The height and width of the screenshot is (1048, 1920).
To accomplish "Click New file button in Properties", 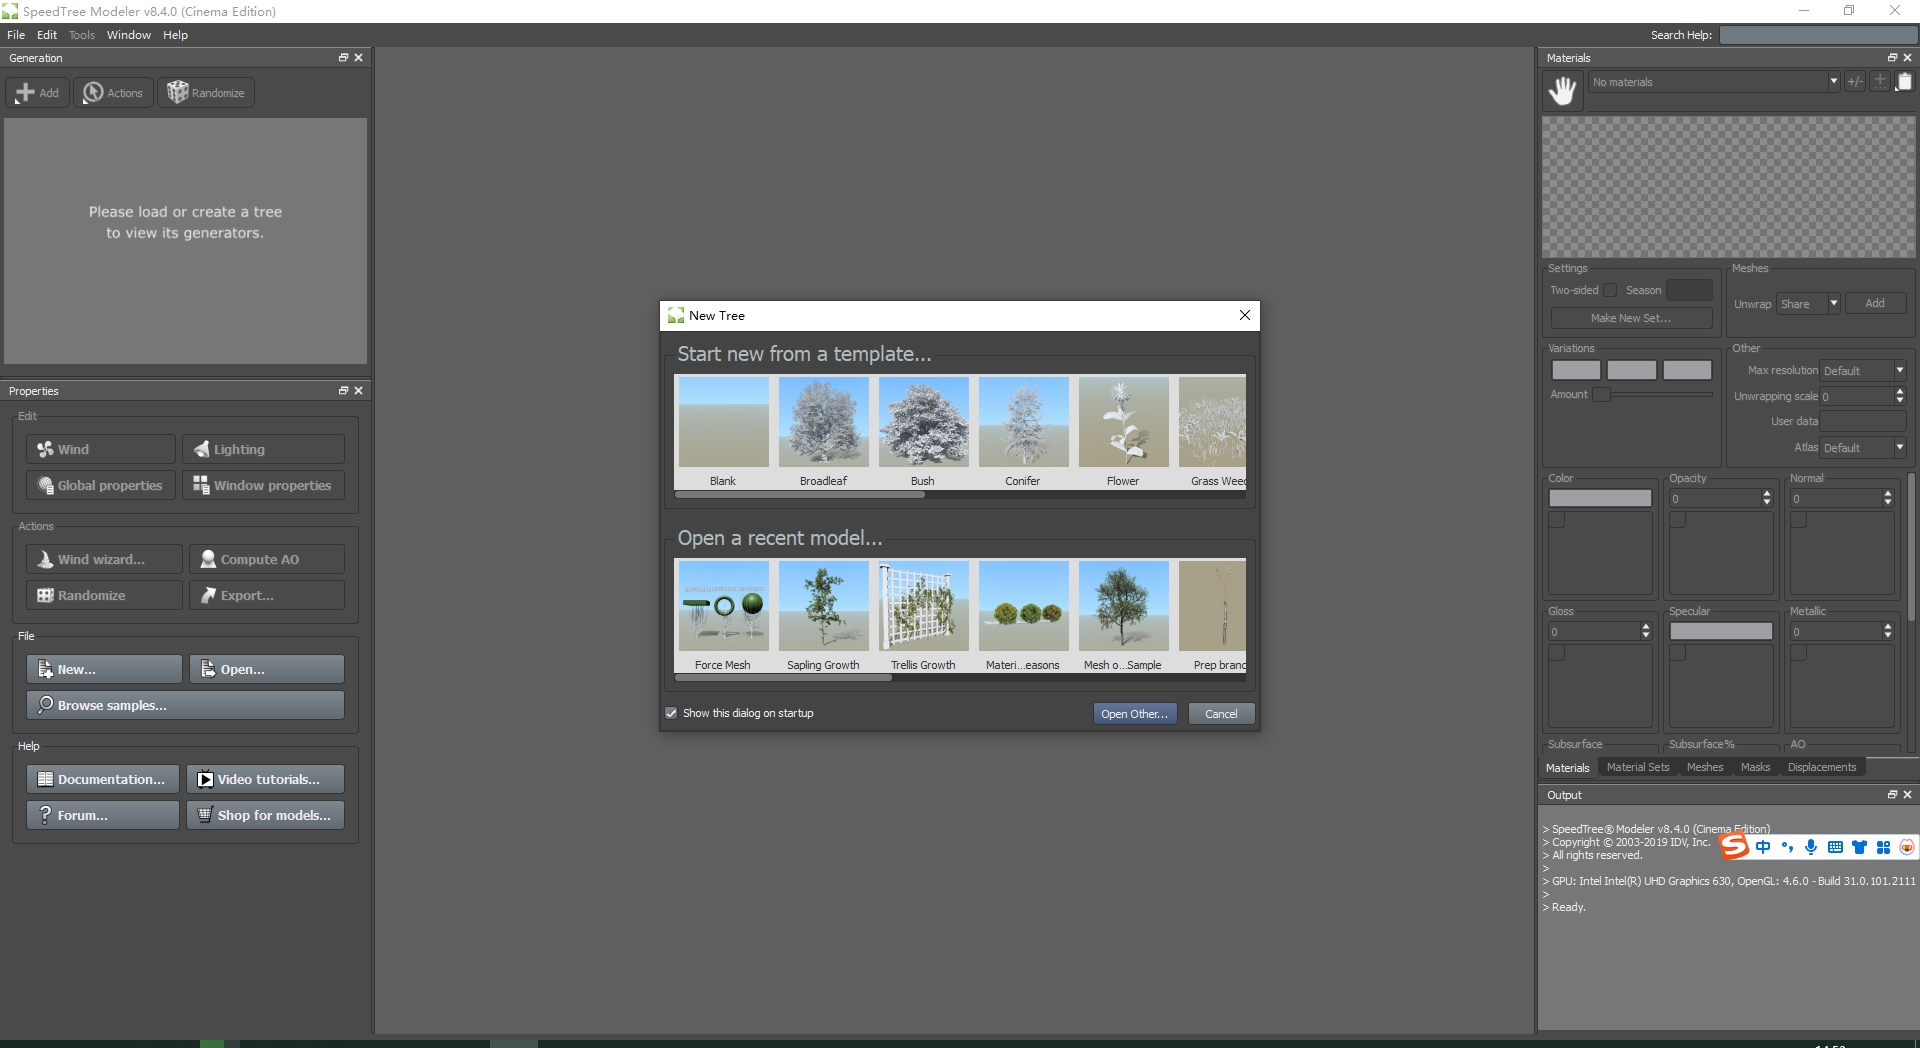I will coord(104,670).
